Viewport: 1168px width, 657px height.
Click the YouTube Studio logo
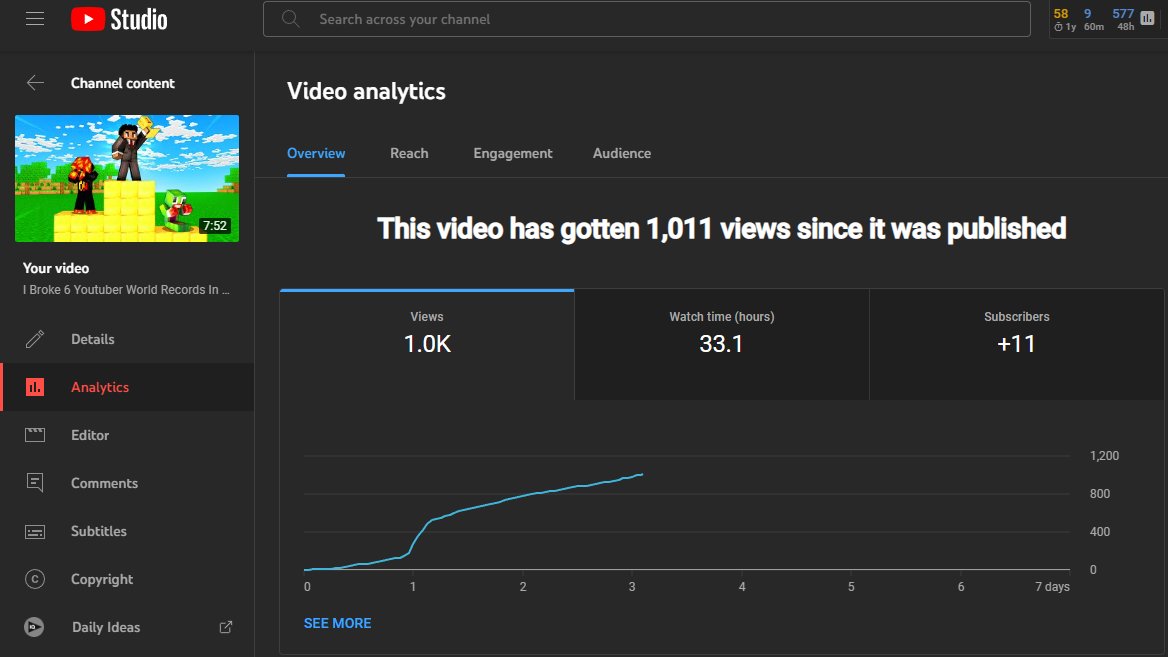click(x=119, y=19)
